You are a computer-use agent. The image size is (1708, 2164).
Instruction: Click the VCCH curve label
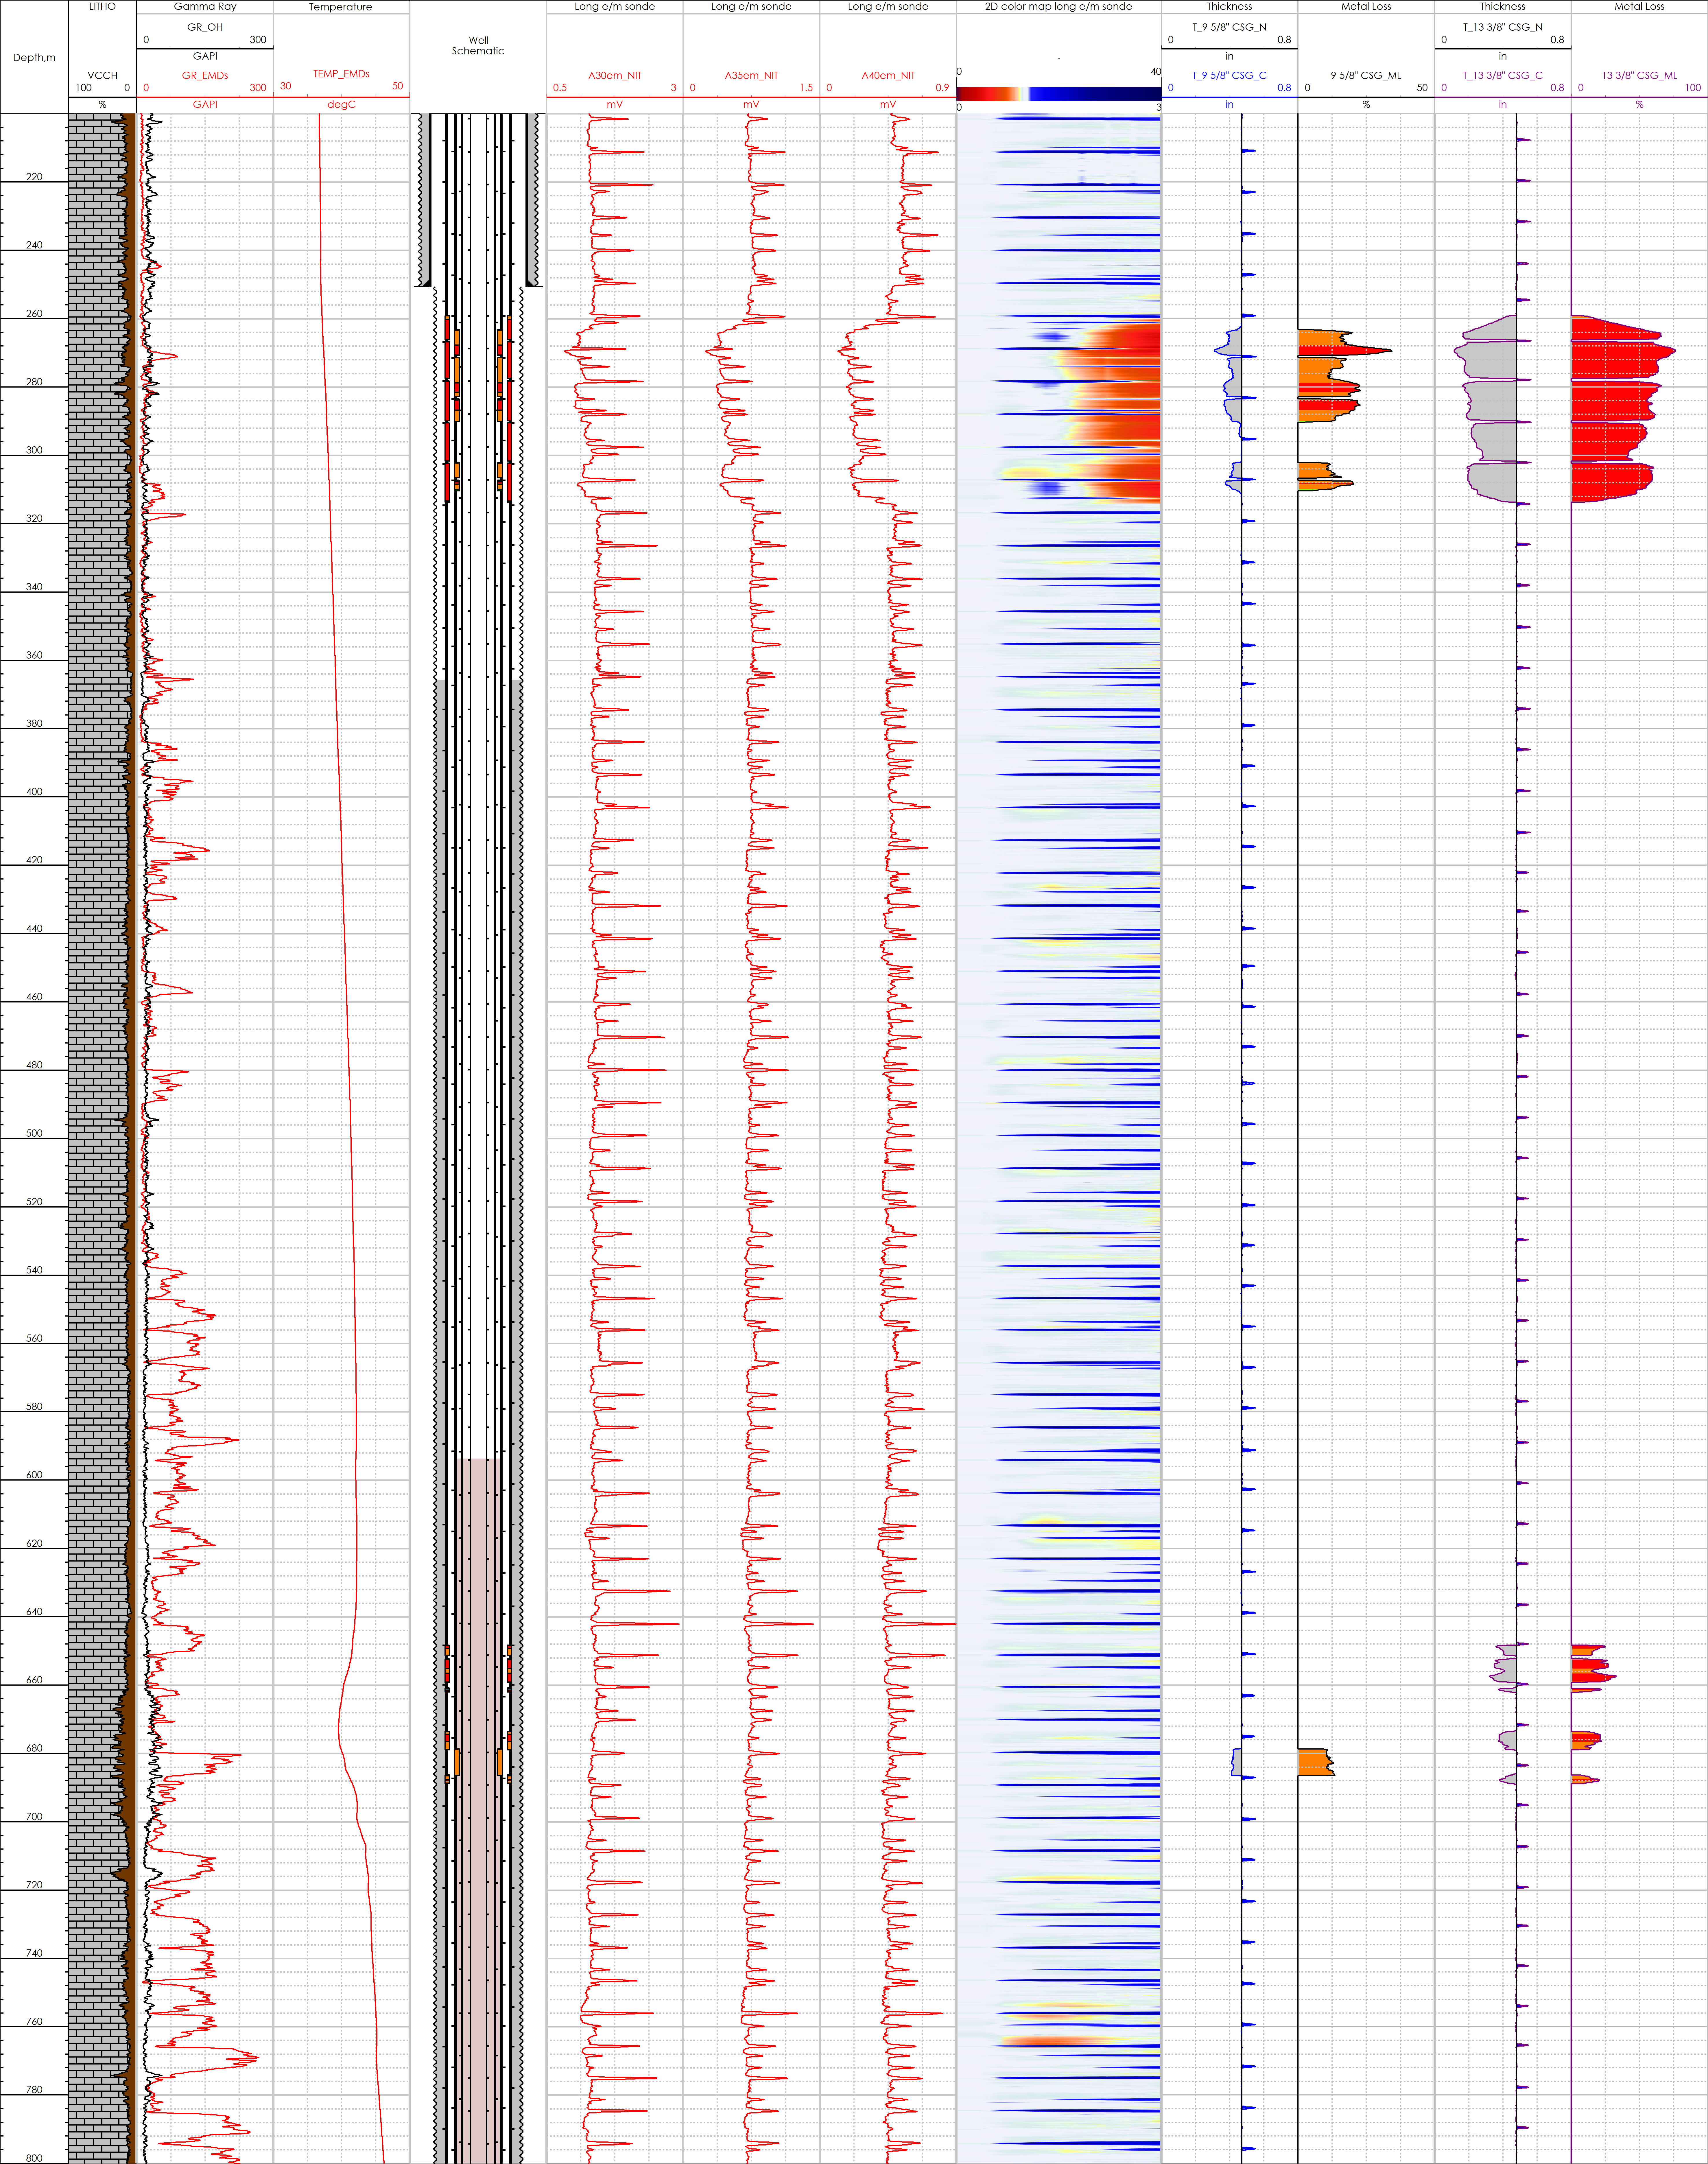click(102, 75)
